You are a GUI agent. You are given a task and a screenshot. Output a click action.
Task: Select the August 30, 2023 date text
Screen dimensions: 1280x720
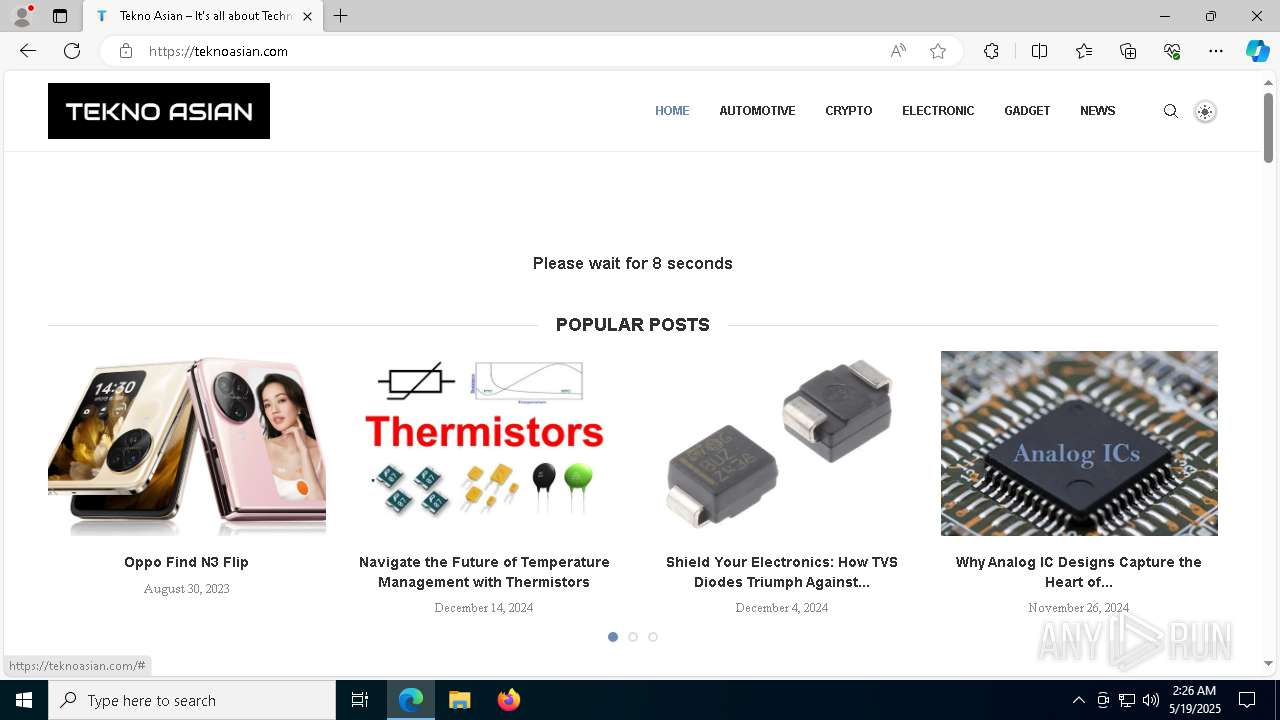(x=187, y=589)
